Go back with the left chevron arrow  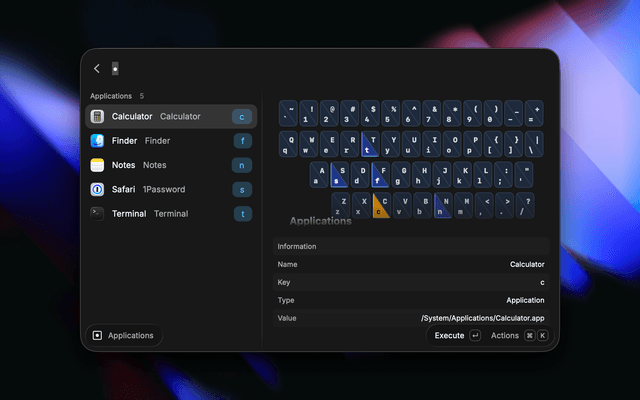click(x=97, y=69)
